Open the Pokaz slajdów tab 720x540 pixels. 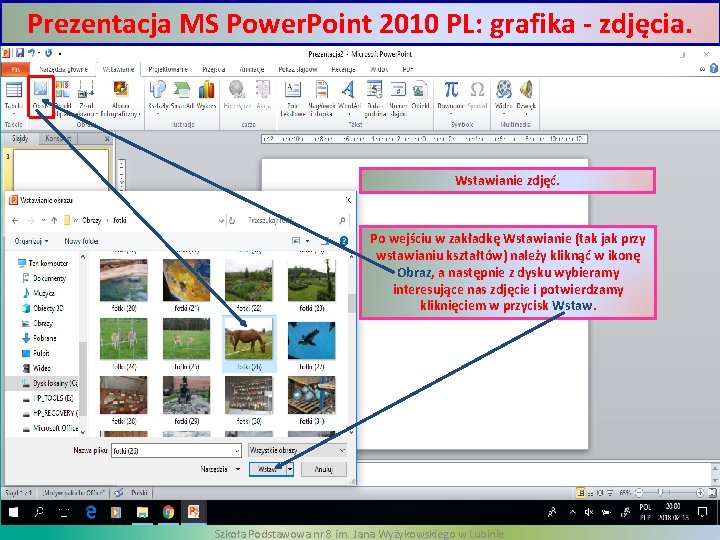(x=298, y=69)
